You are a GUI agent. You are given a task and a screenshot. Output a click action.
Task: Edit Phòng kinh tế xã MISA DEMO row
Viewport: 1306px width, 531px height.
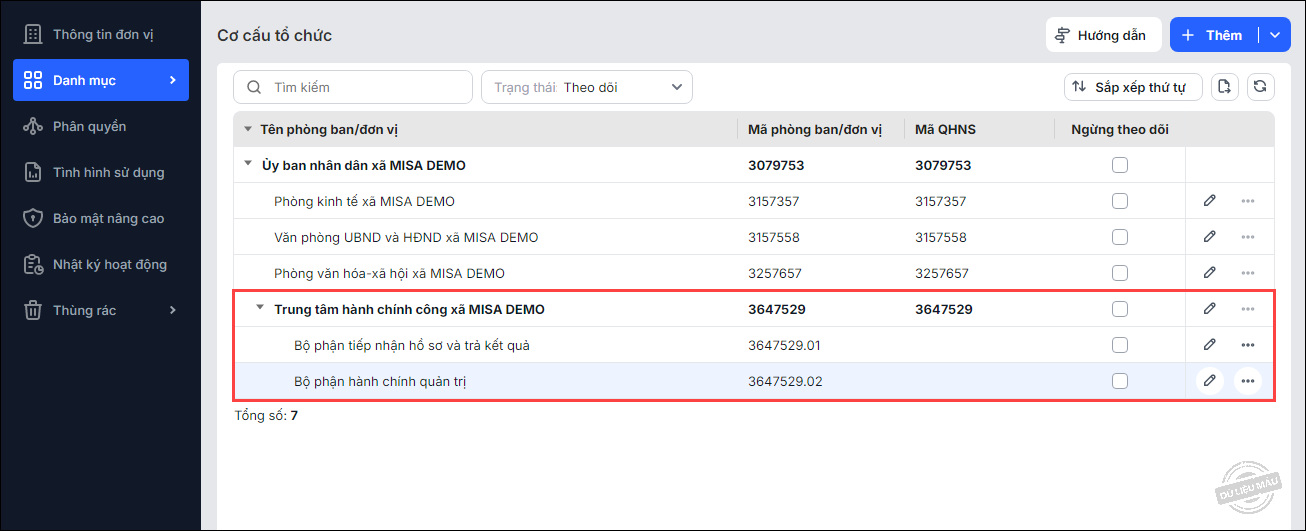coord(1209,201)
